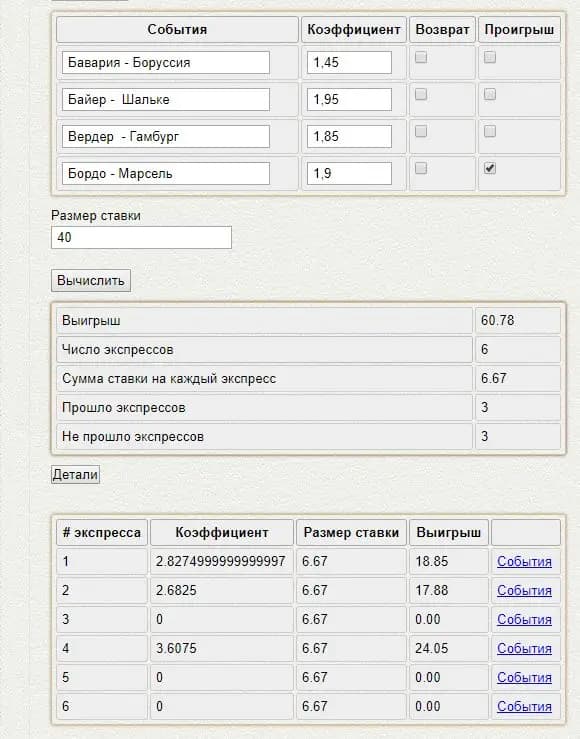Screen dimensions: 580x739
Task: Select the Число экспрессов row label
Action: [x=118, y=350]
